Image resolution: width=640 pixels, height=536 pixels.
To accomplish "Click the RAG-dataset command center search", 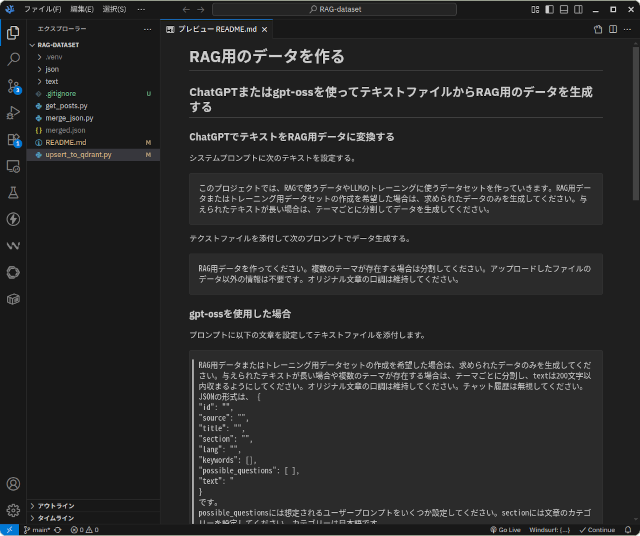I will (x=334, y=9).
